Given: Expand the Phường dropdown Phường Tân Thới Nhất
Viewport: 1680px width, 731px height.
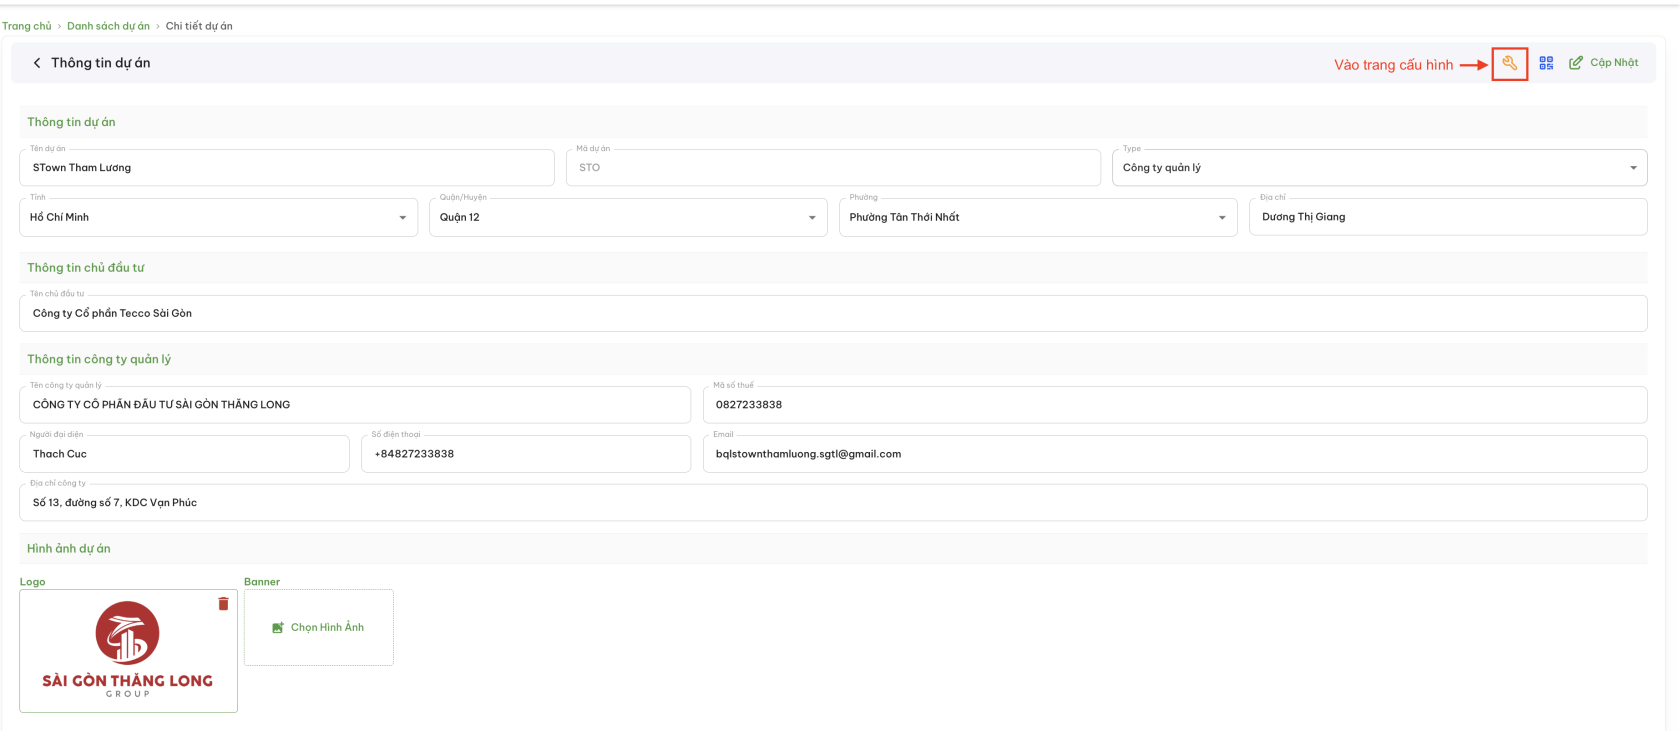Looking at the screenshot, I should coord(1038,217).
